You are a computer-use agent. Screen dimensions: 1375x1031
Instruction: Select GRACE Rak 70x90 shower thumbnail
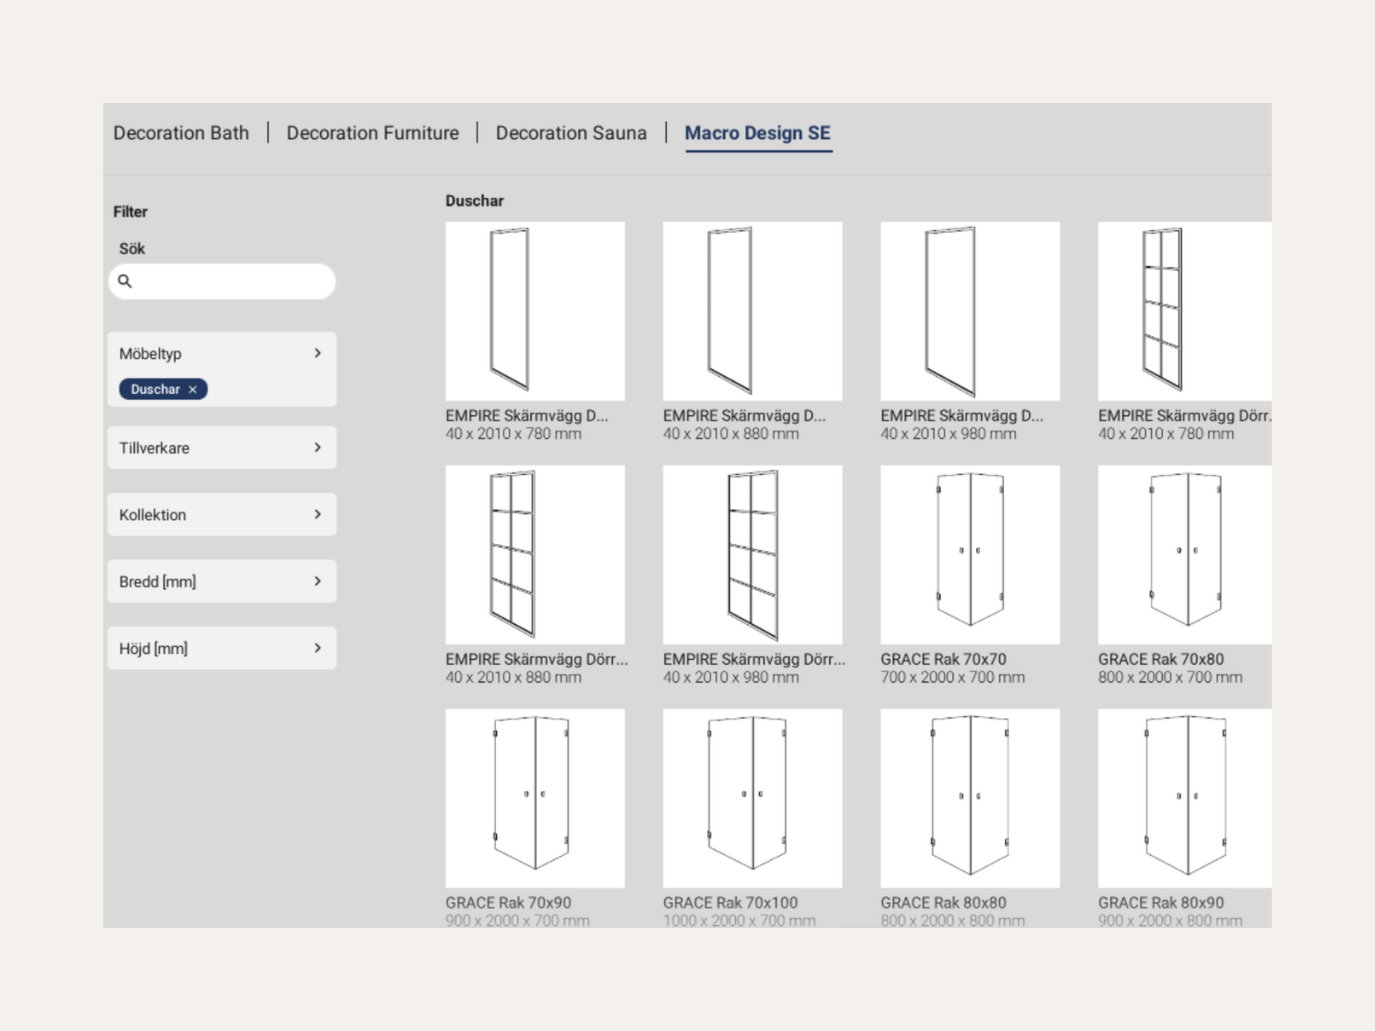[x=535, y=798]
